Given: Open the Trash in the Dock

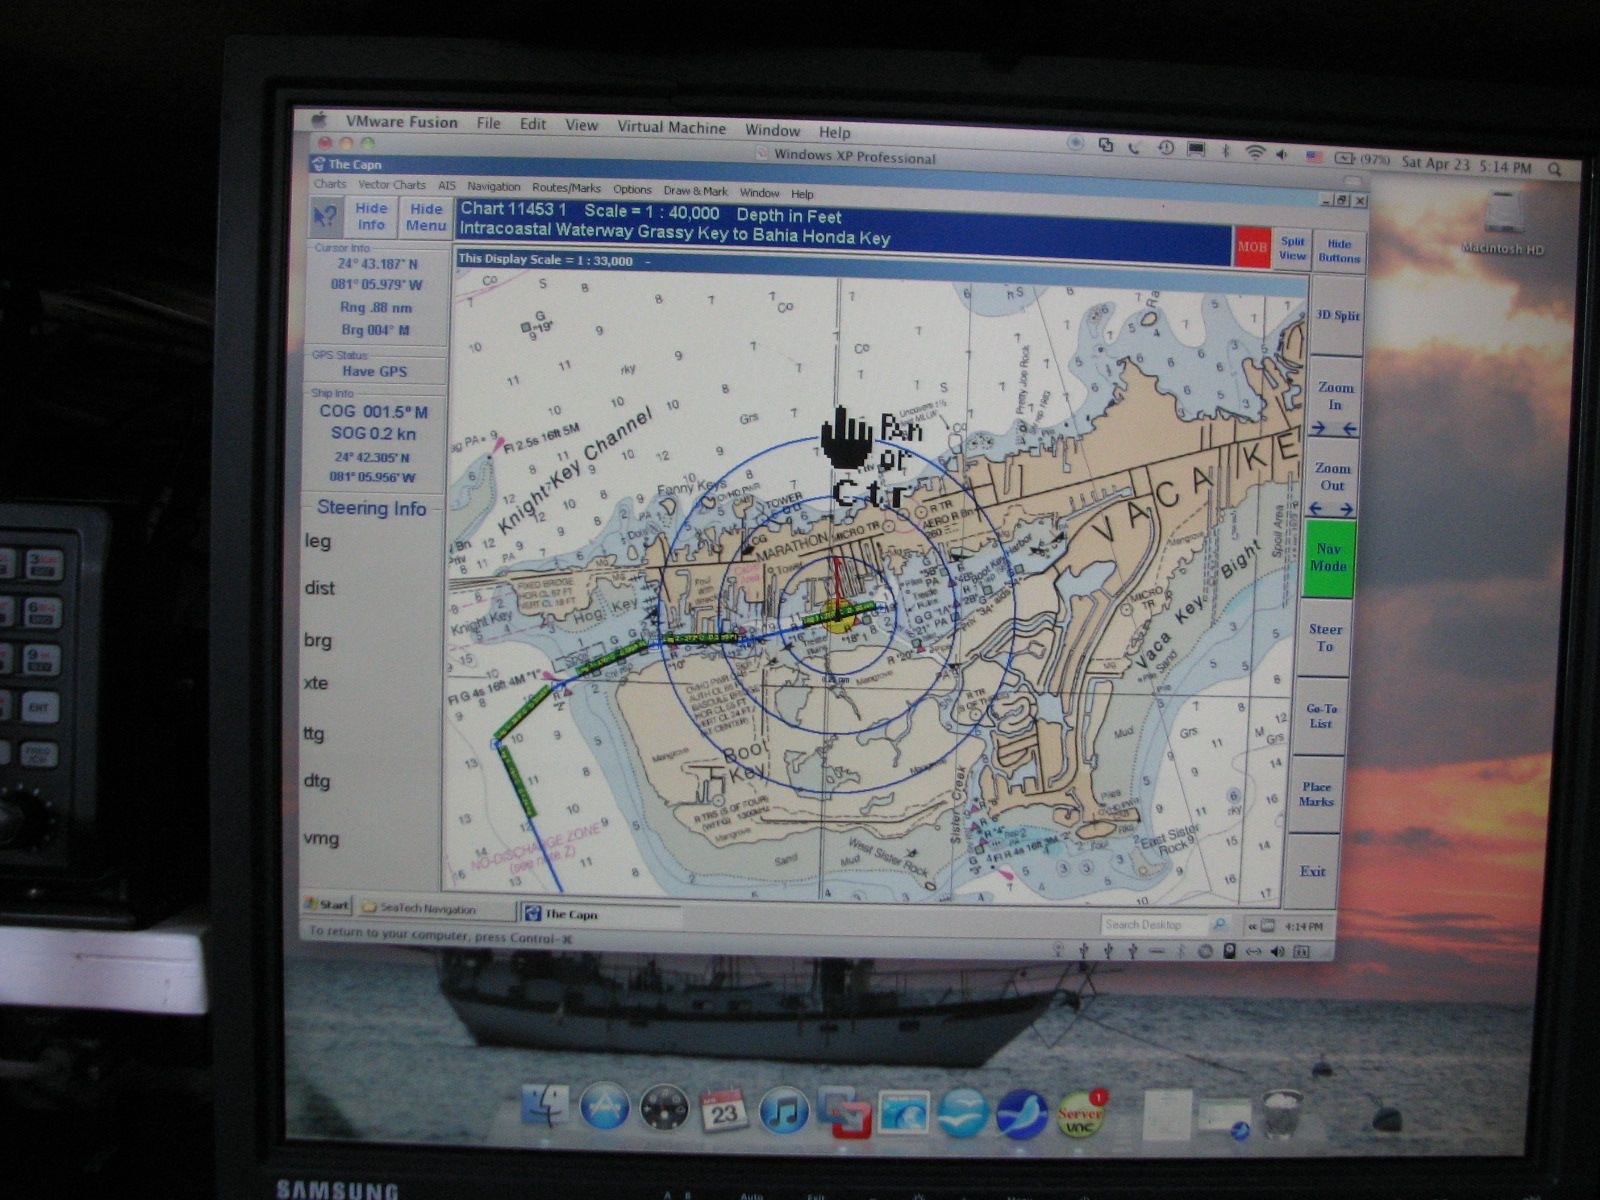Looking at the screenshot, I should [x=1281, y=1115].
